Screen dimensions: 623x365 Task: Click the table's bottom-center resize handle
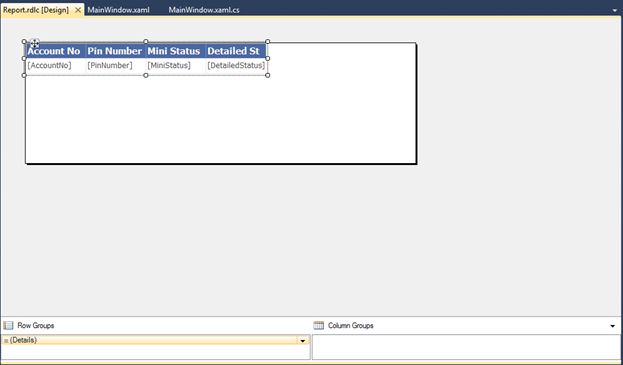pos(146,75)
